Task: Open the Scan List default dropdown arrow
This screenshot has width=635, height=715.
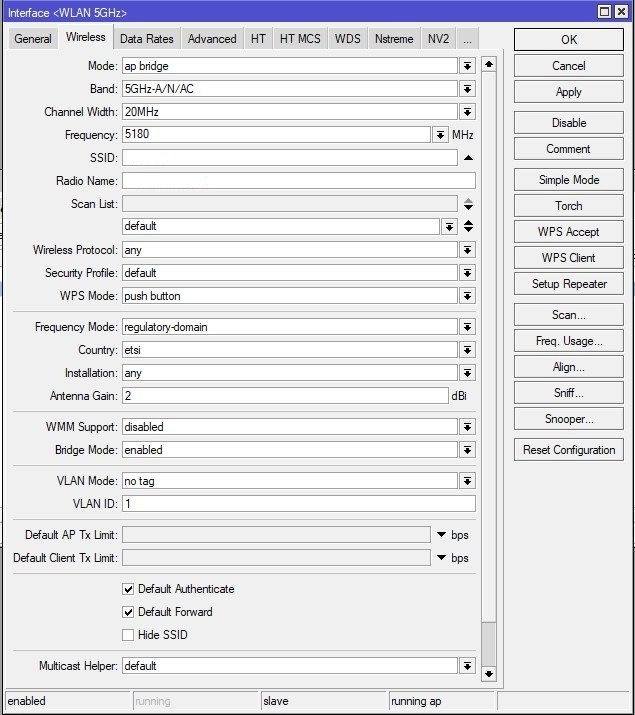Action: point(449,227)
